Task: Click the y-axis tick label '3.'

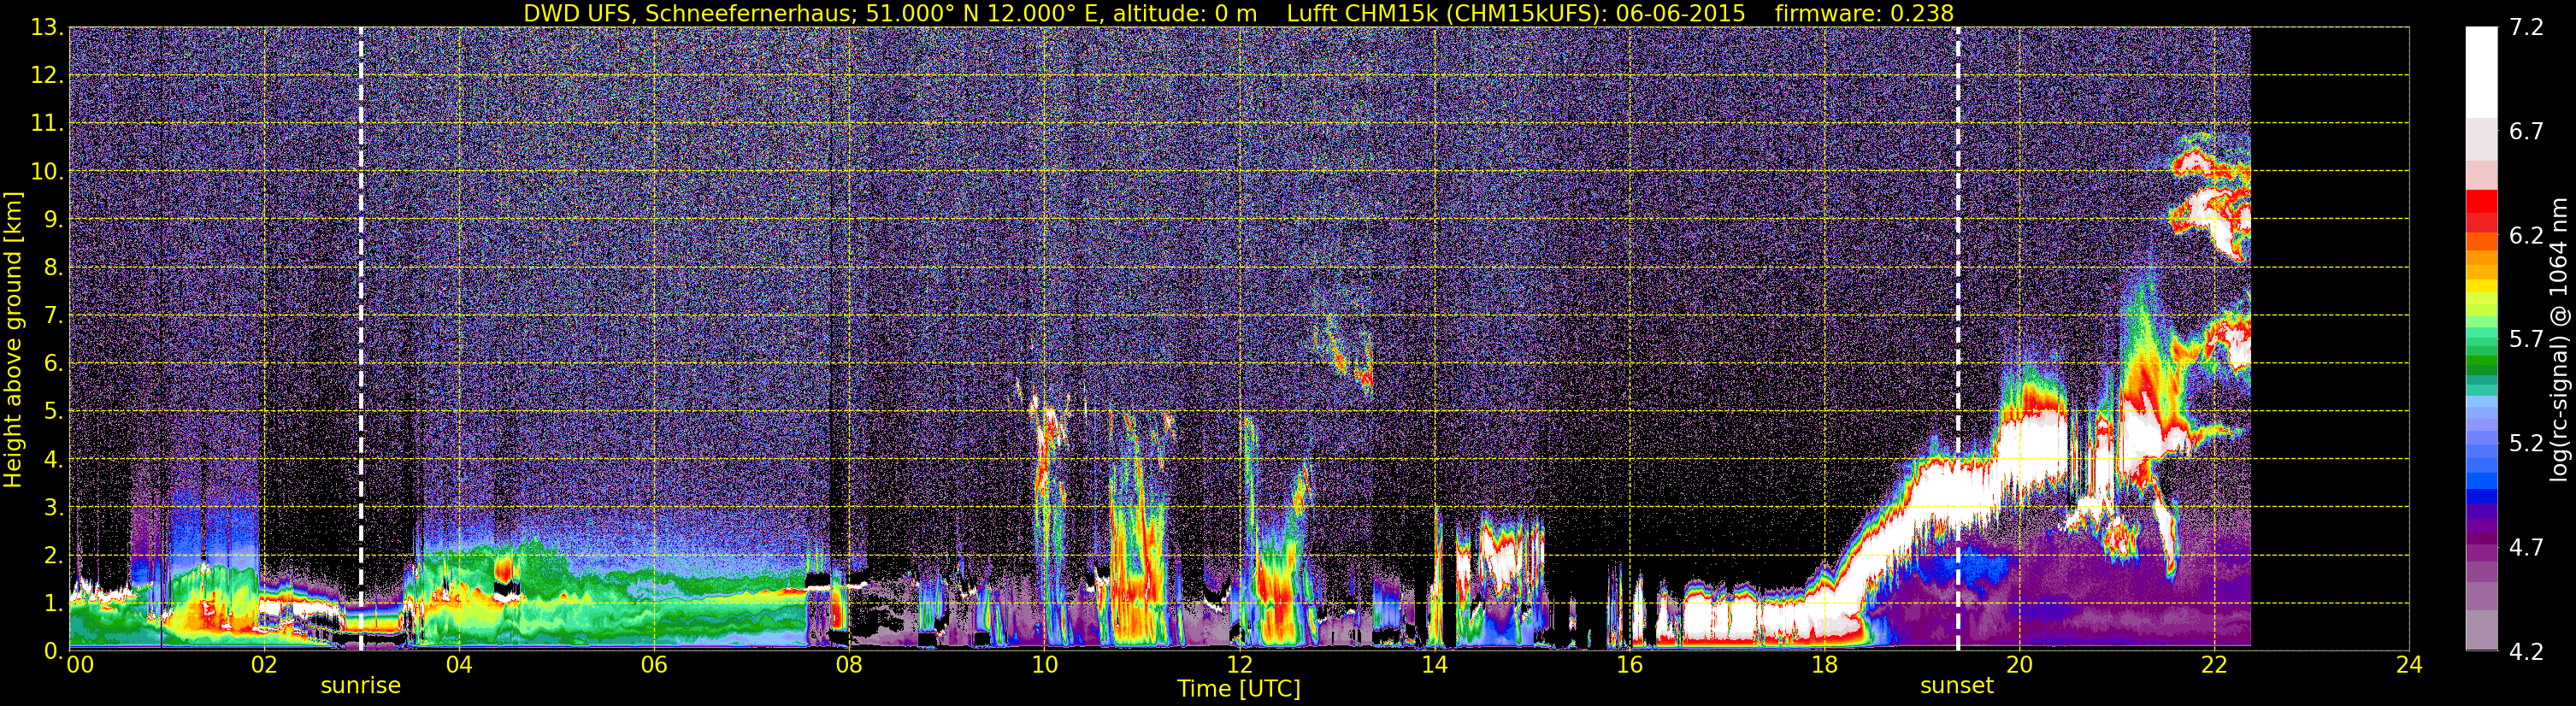Action: pos(53,508)
